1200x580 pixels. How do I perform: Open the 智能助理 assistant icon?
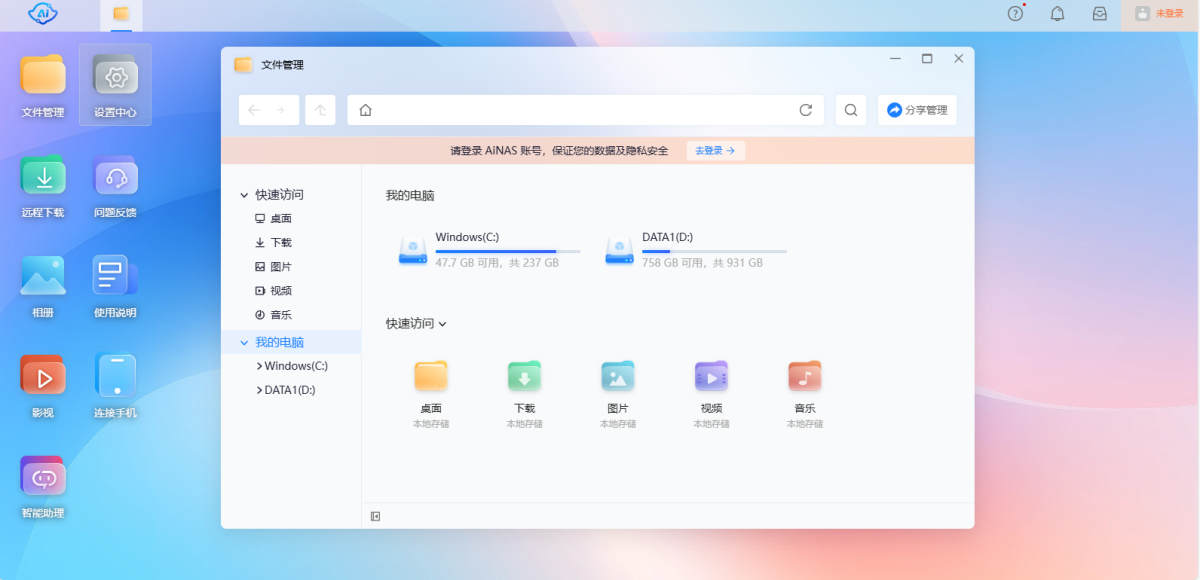click(x=43, y=479)
